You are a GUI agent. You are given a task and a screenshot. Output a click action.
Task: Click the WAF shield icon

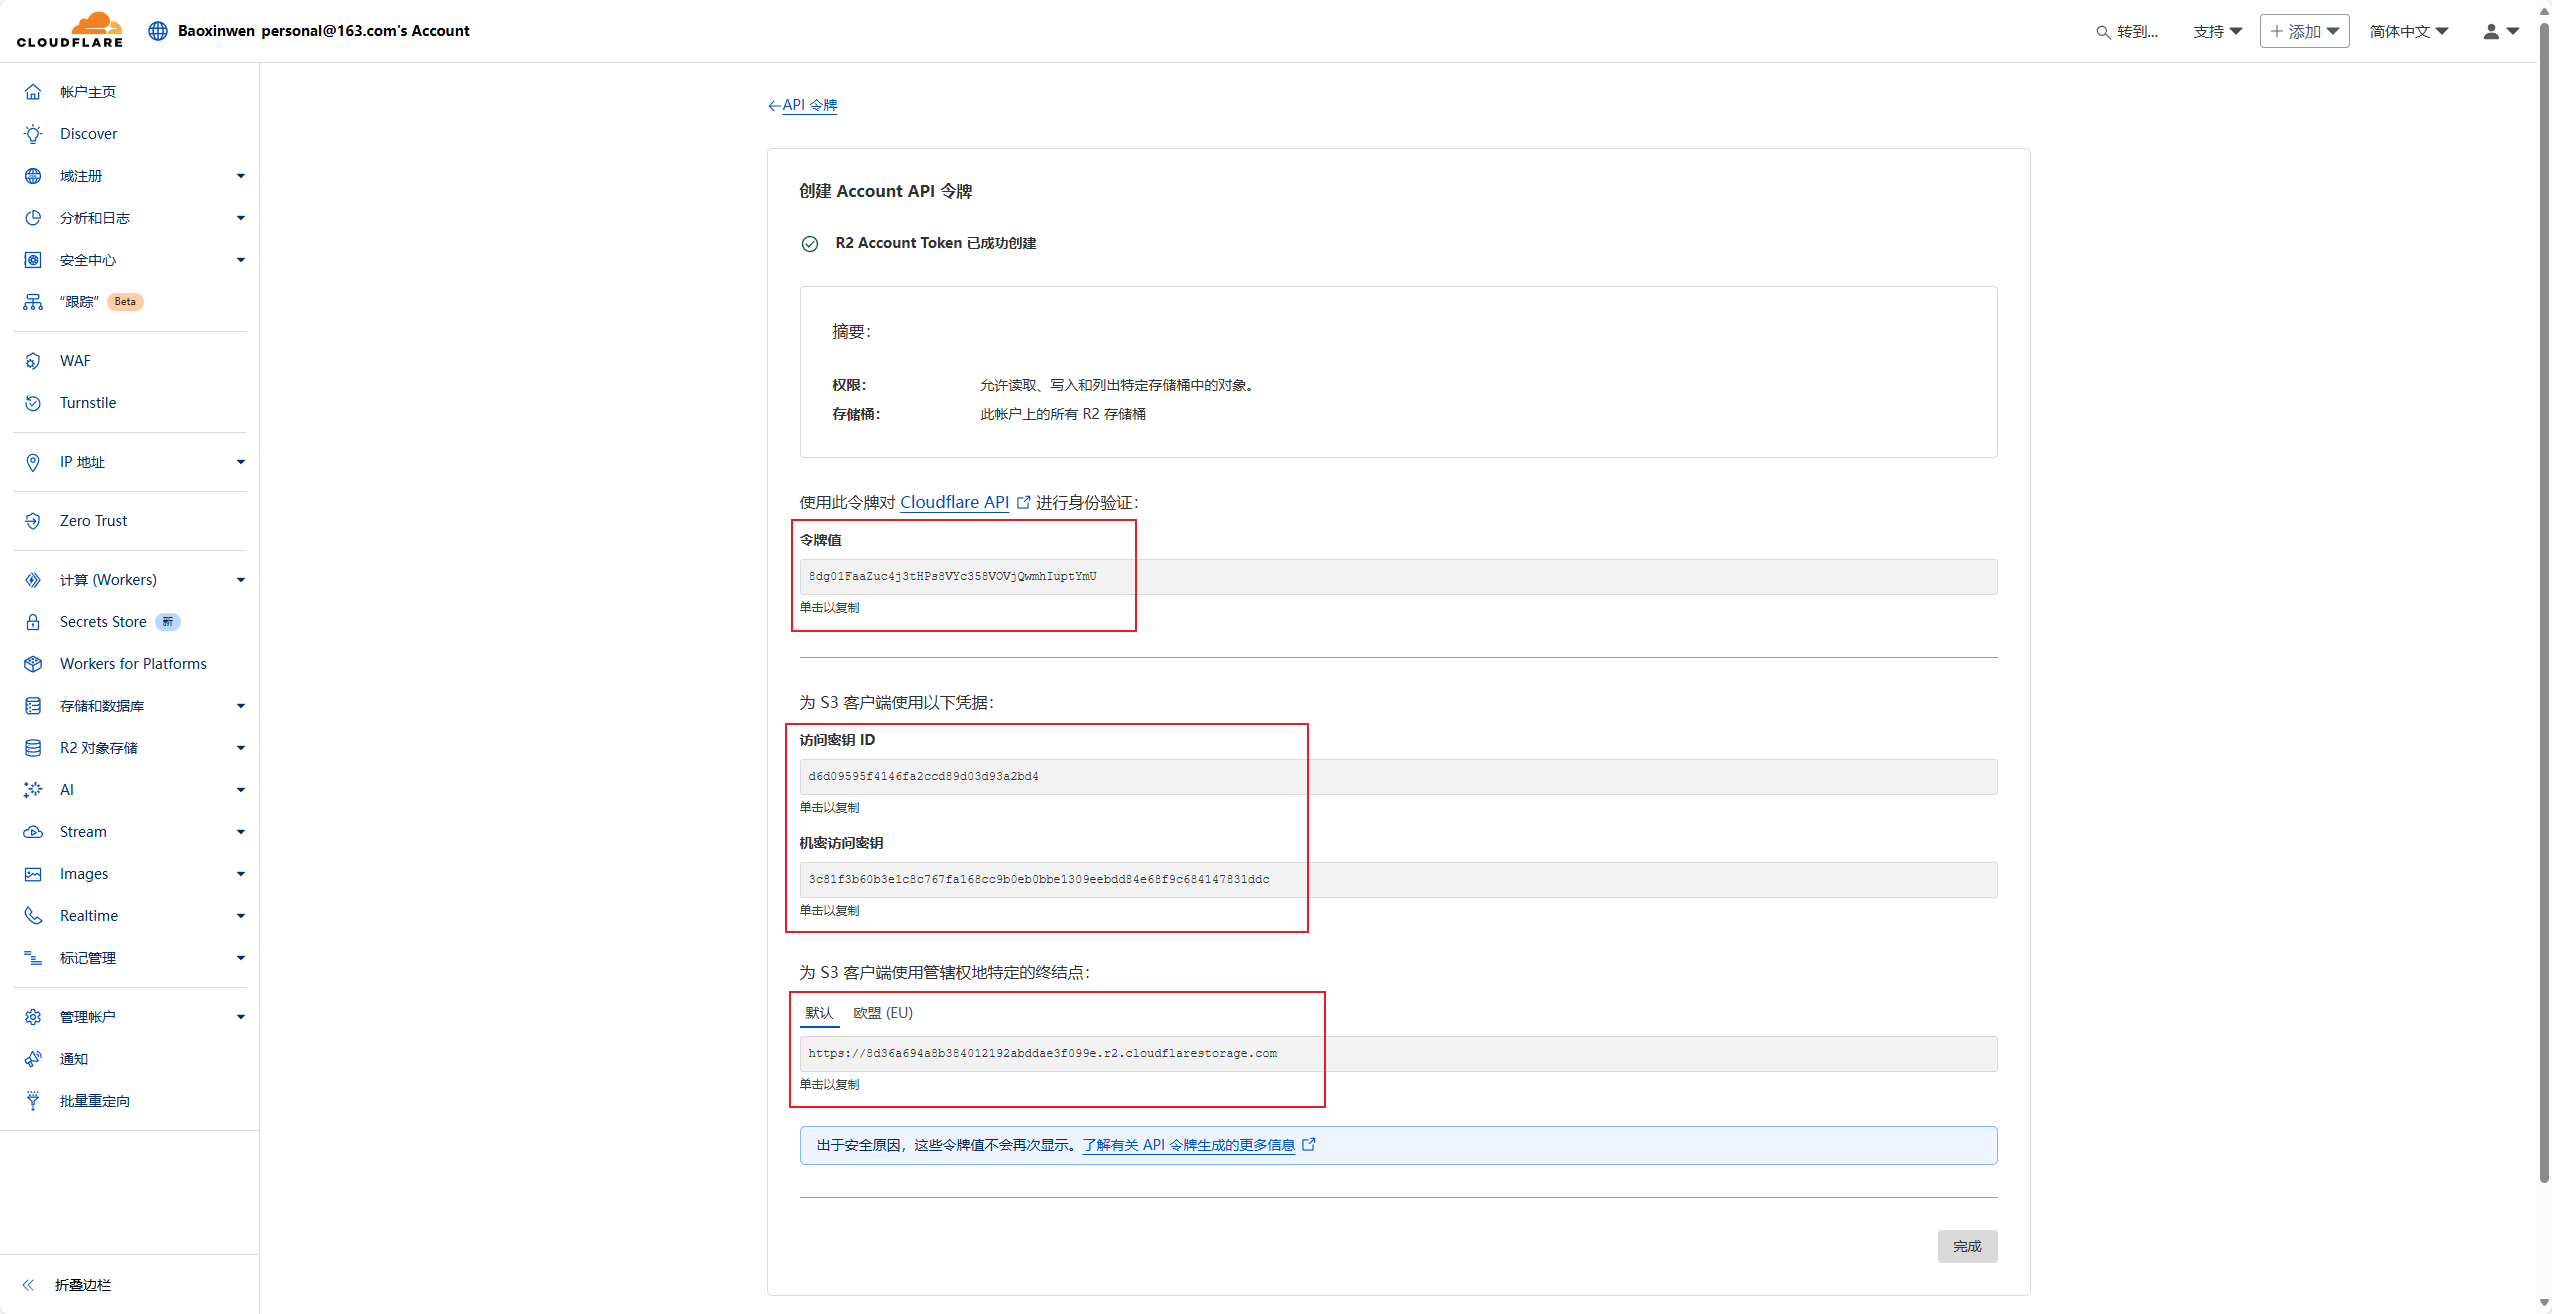[x=33, y=361]
